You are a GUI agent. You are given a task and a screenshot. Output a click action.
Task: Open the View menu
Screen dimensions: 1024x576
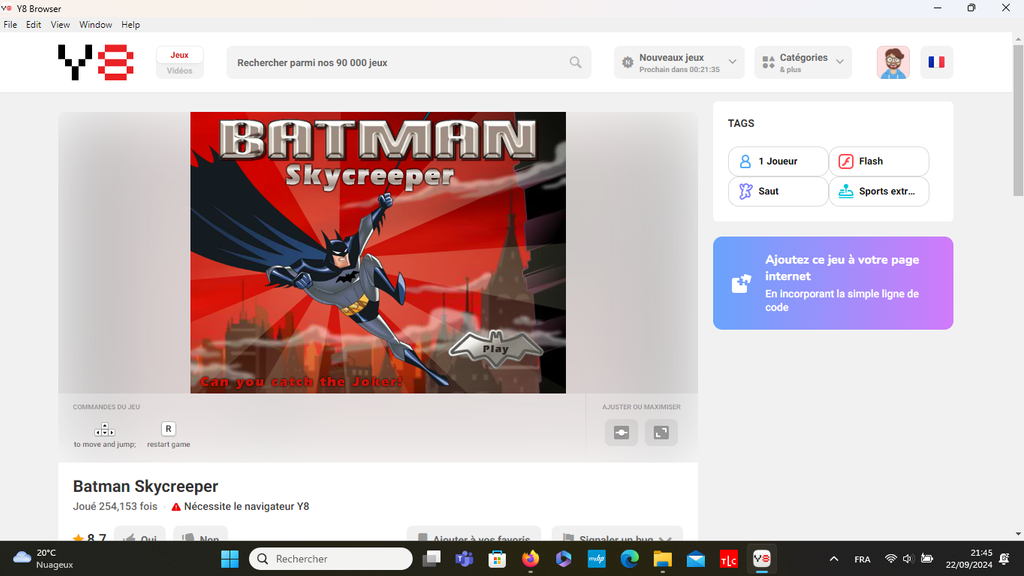click(x=60, y=24)
